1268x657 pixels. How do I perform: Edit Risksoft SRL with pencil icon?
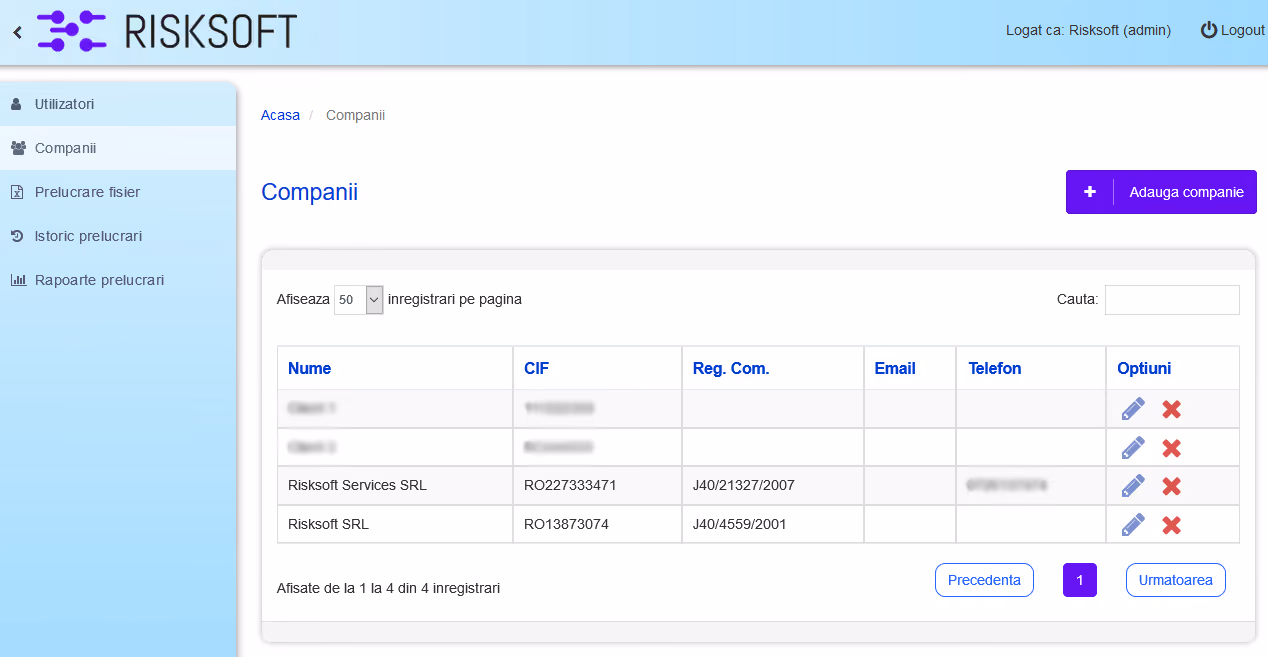tap(1133, 524)
